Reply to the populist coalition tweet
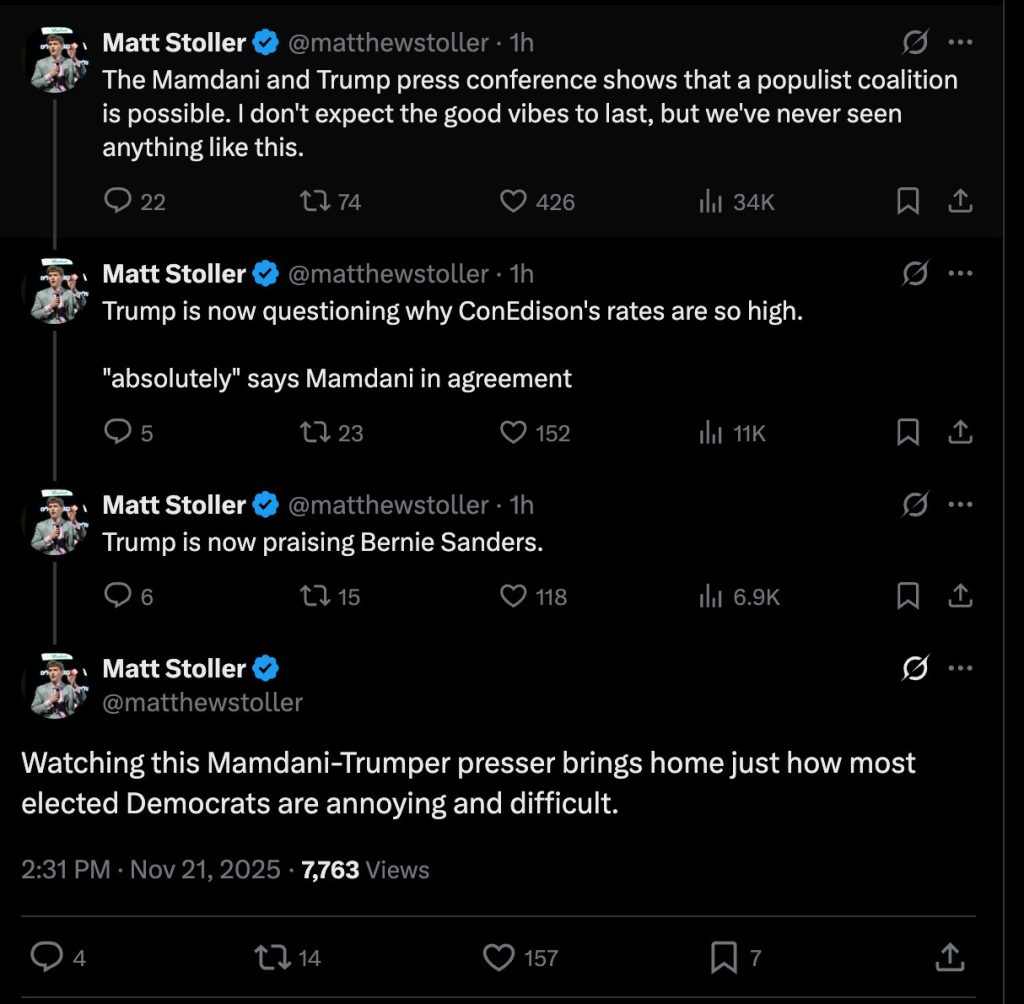Screen dimensions: 1024x1004 pos(119,202)
